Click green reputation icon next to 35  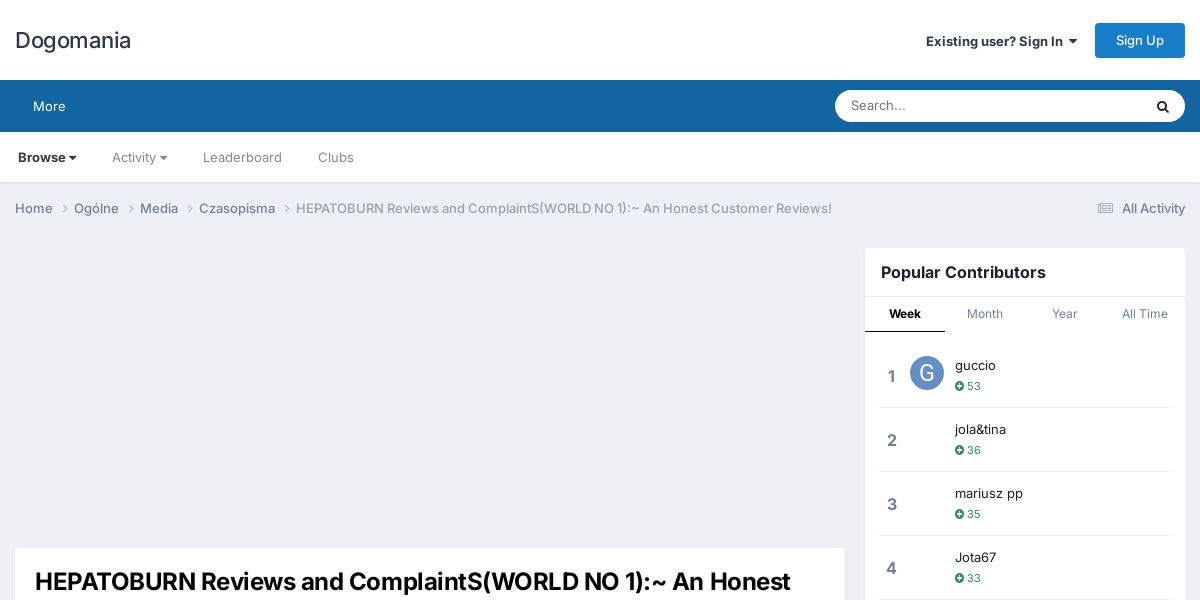959,514
